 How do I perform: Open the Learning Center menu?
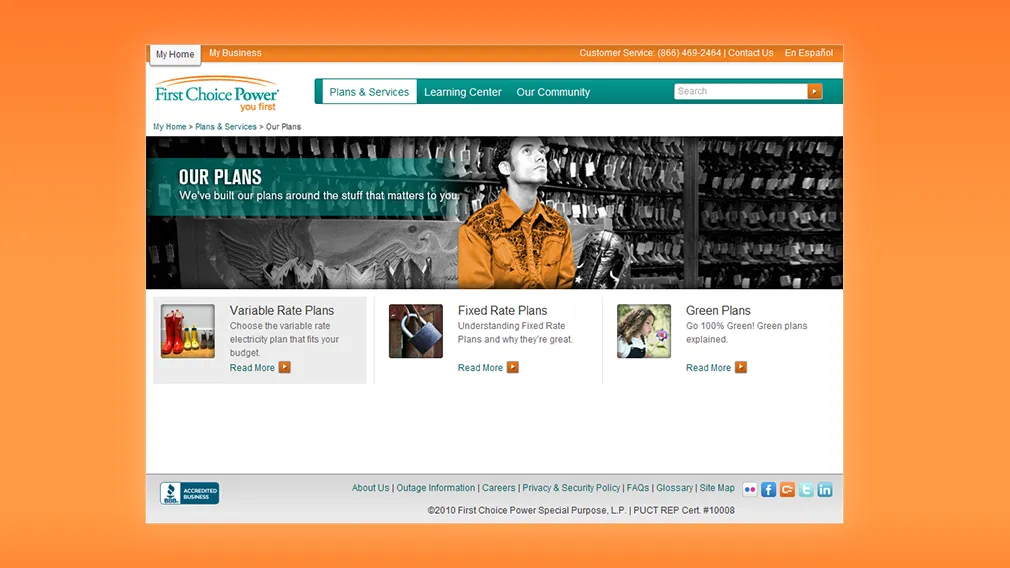click(462, 92)
